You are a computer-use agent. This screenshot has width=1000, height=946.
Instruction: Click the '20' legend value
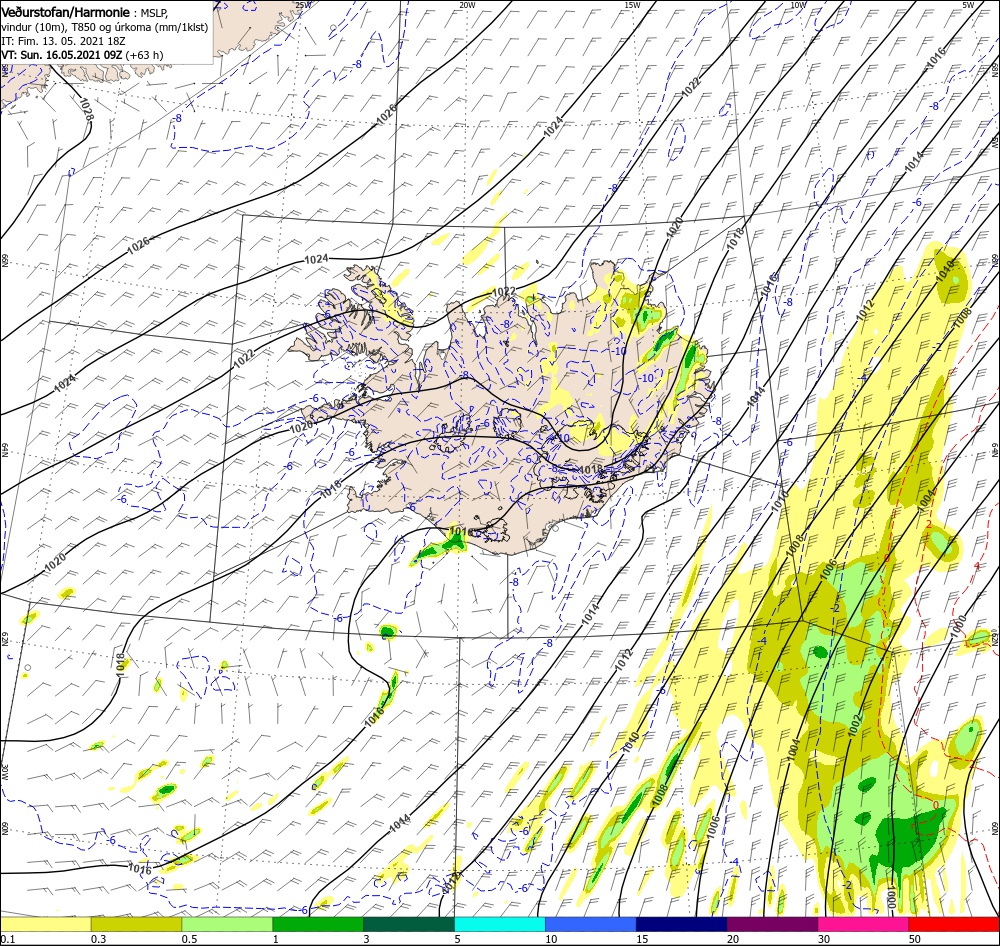(x=733, y=939)
